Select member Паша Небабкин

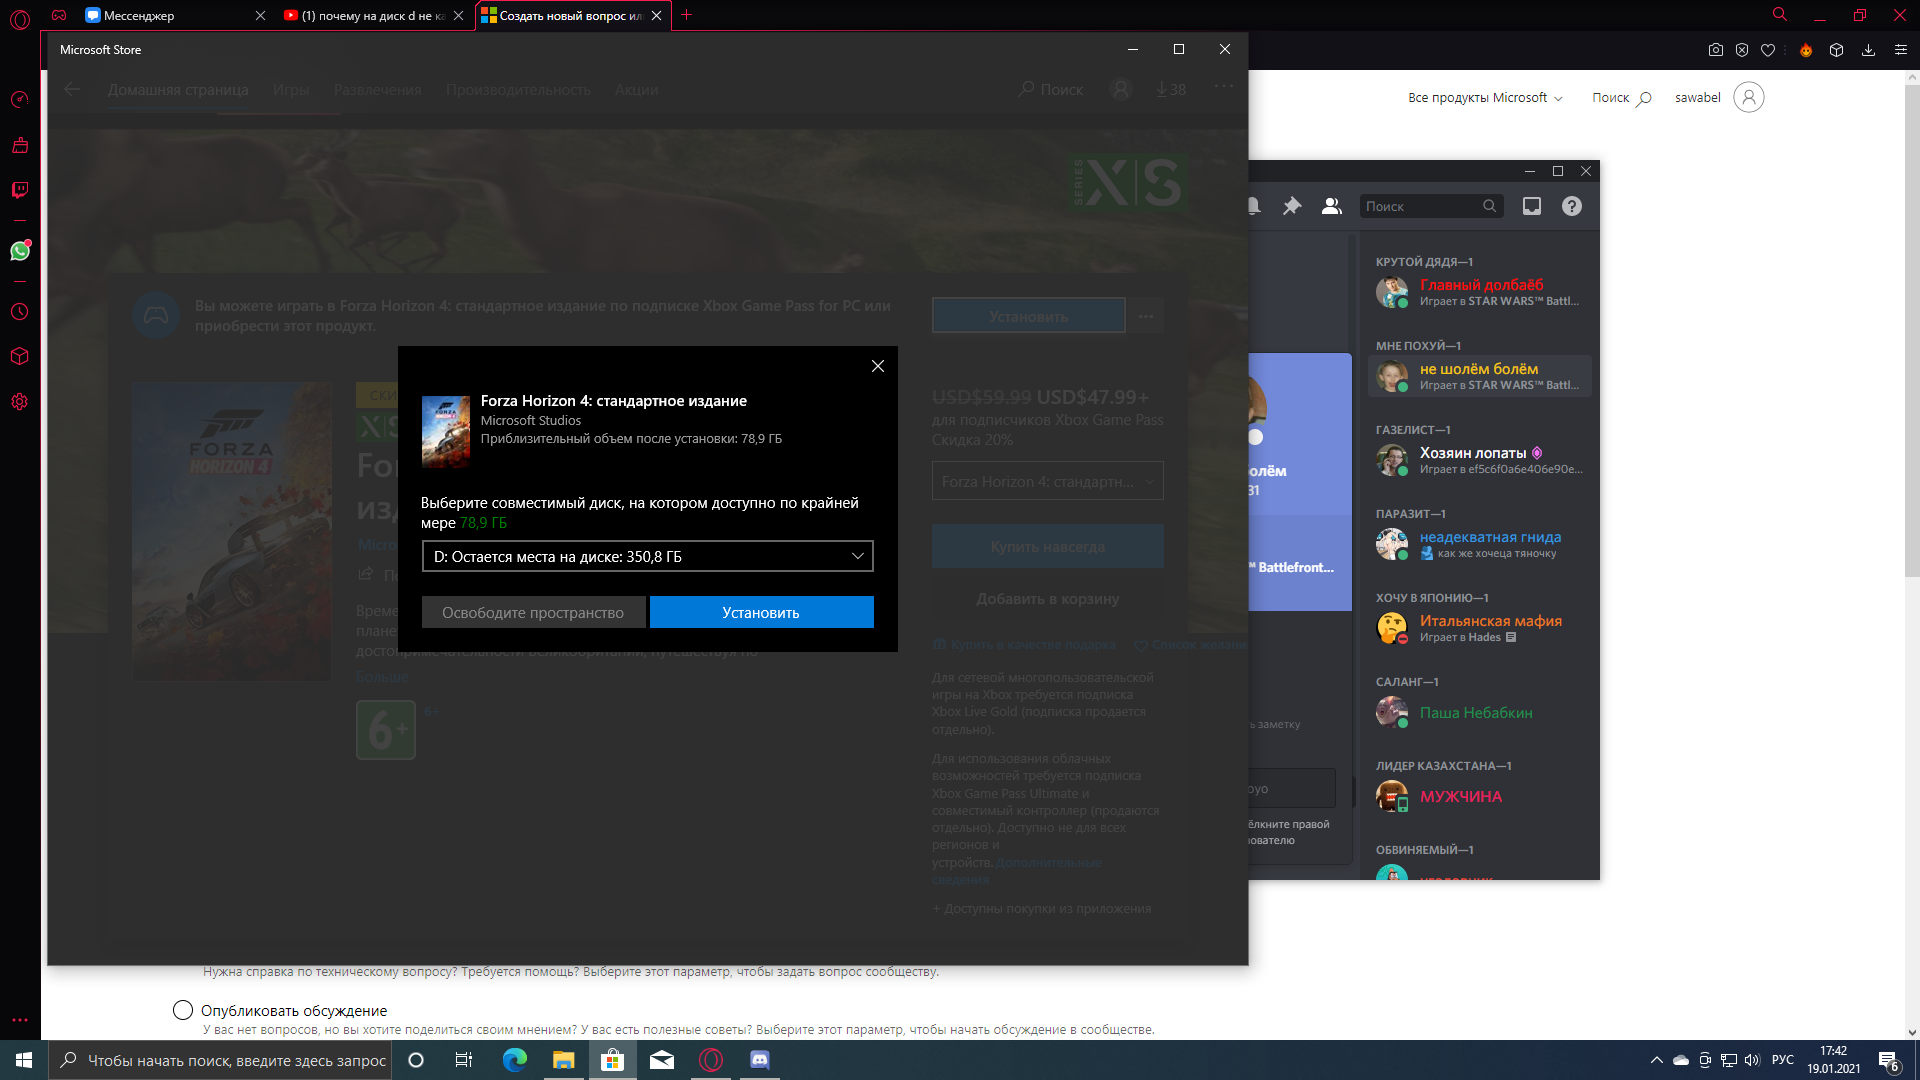tap(1480, 712)
